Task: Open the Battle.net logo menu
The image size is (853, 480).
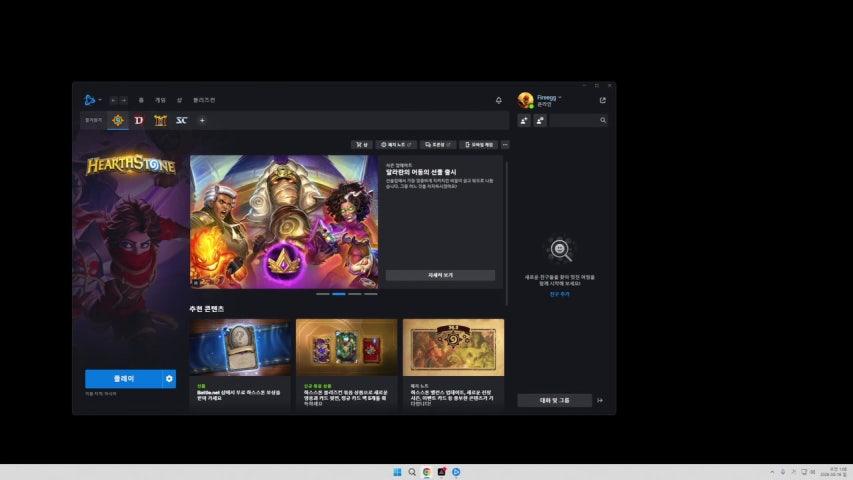Action: point(92,100)
